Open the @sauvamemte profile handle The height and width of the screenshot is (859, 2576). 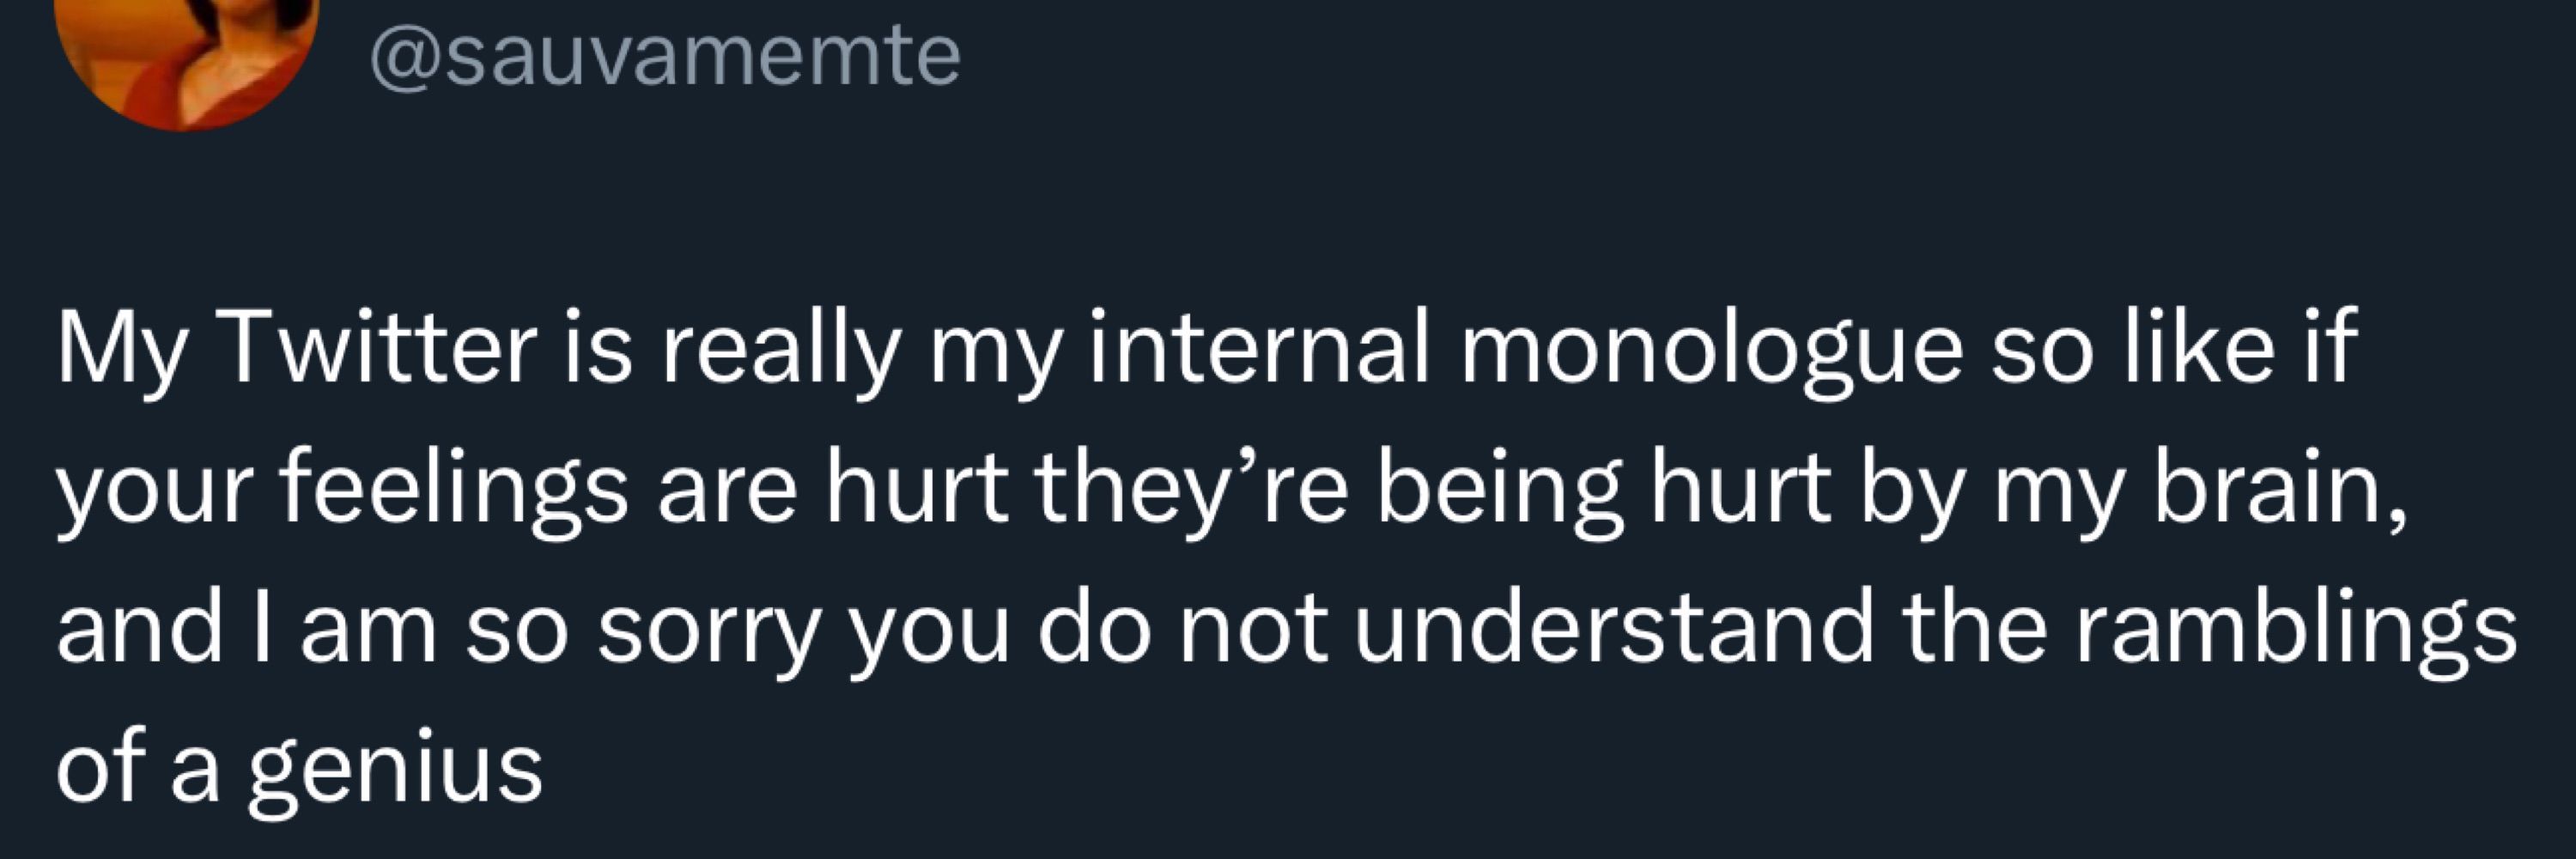(665, 56)
